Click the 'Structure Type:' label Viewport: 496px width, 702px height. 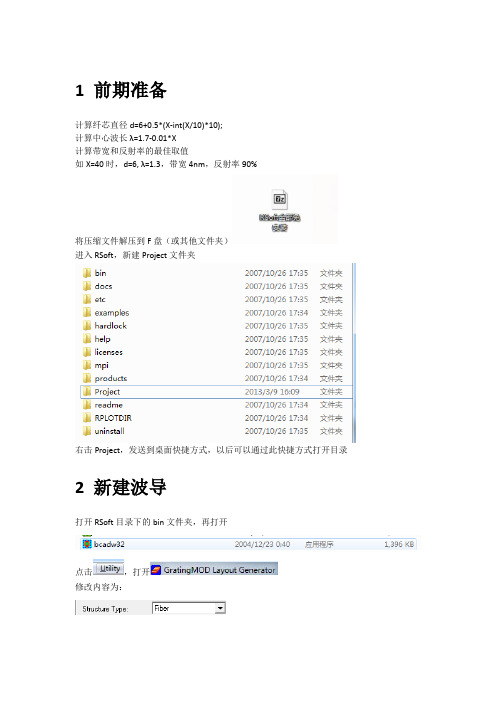point(105,609)
